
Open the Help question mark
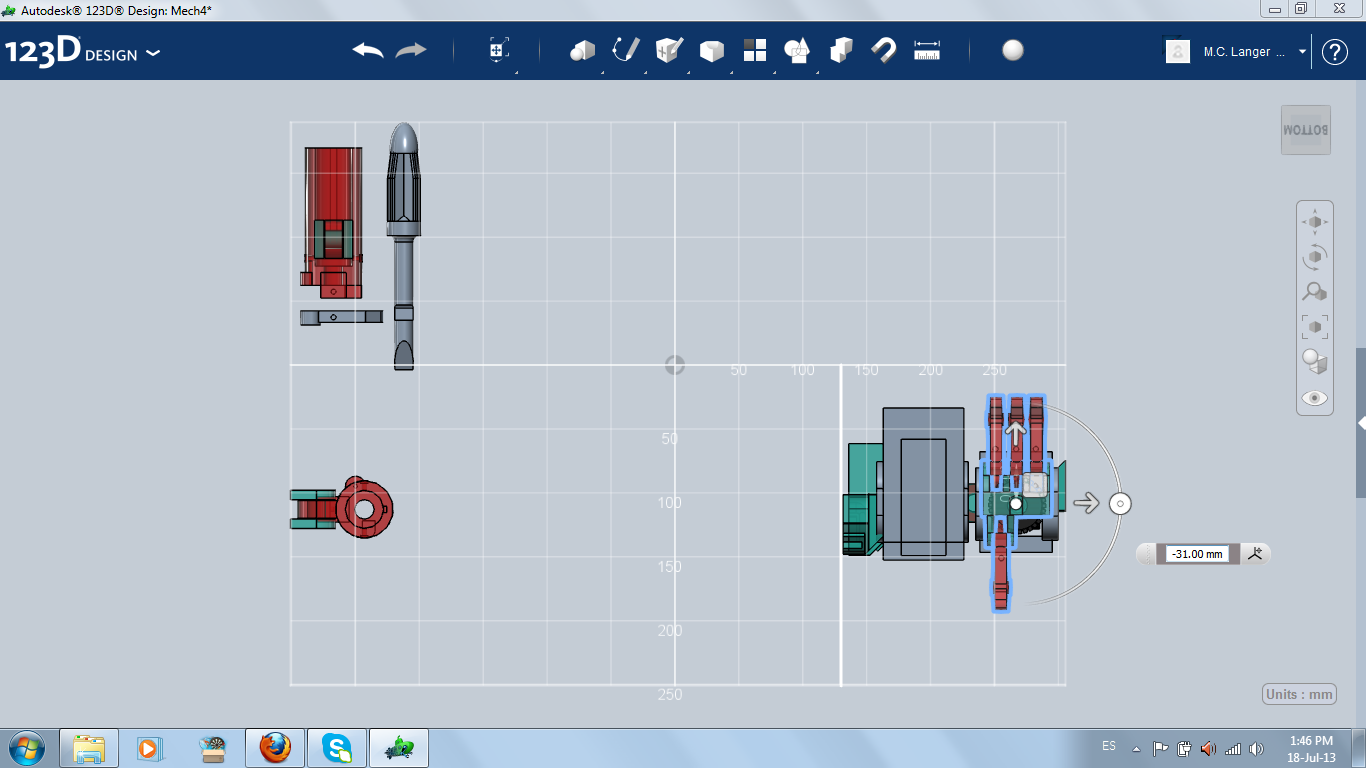1335,52
